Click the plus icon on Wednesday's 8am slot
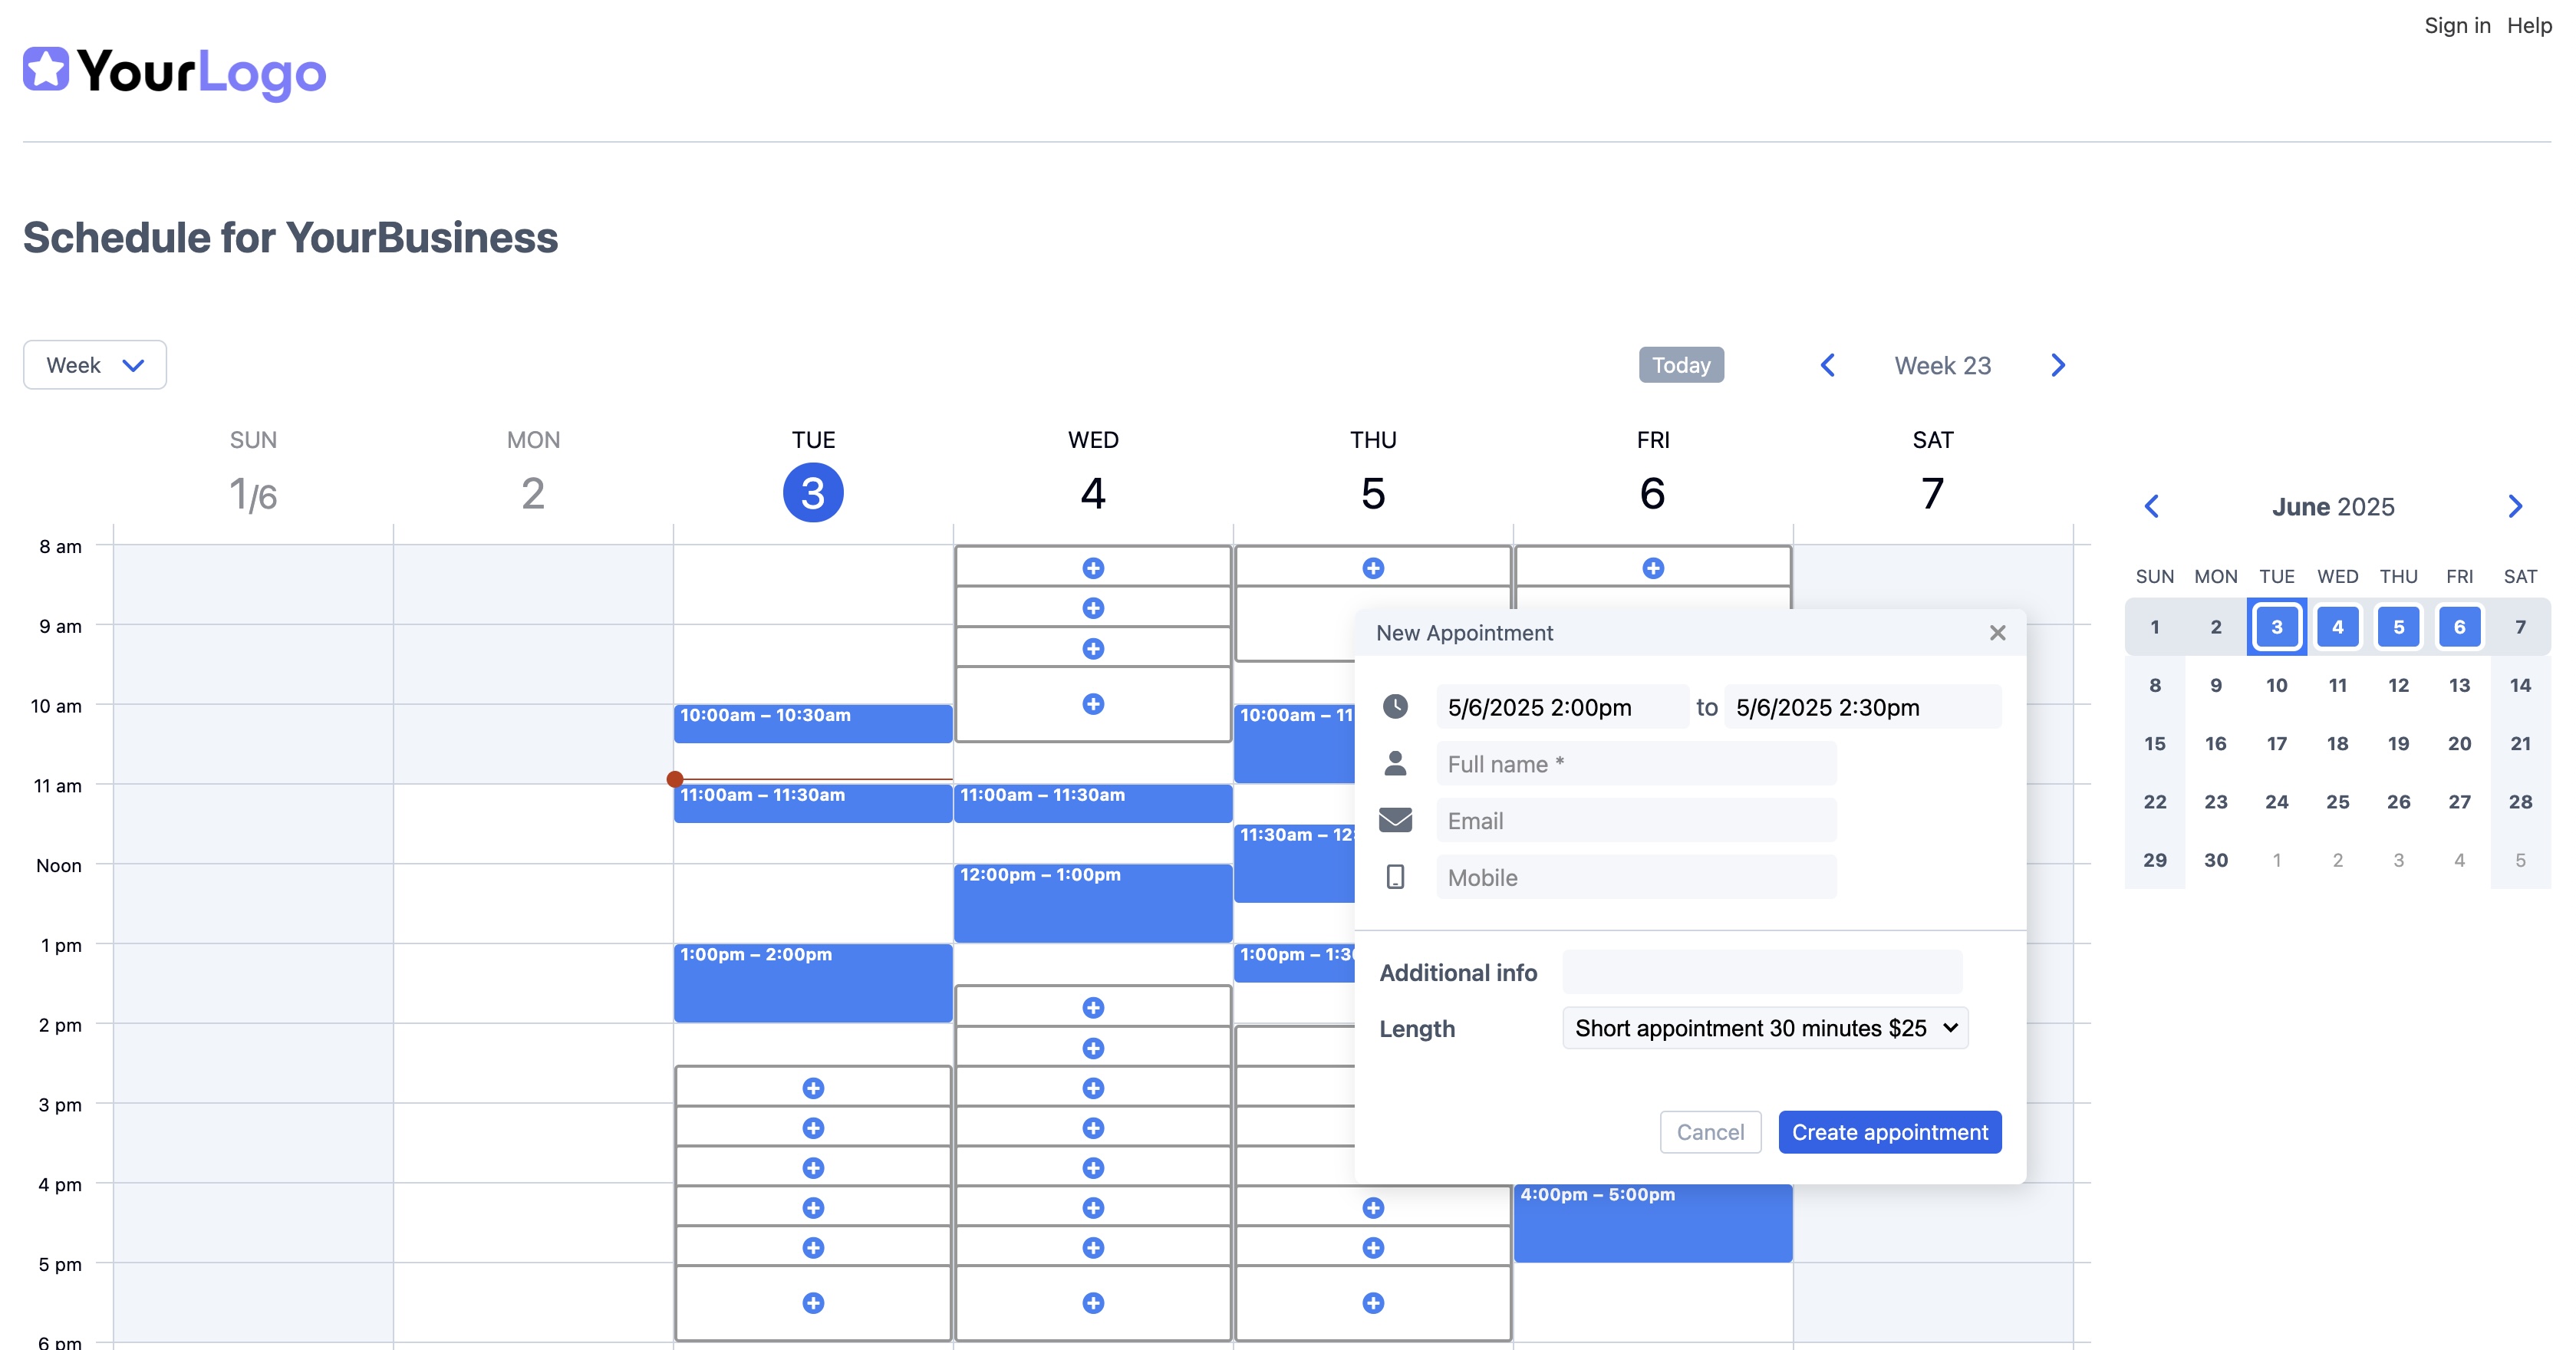 click(x=1093, y=567)
